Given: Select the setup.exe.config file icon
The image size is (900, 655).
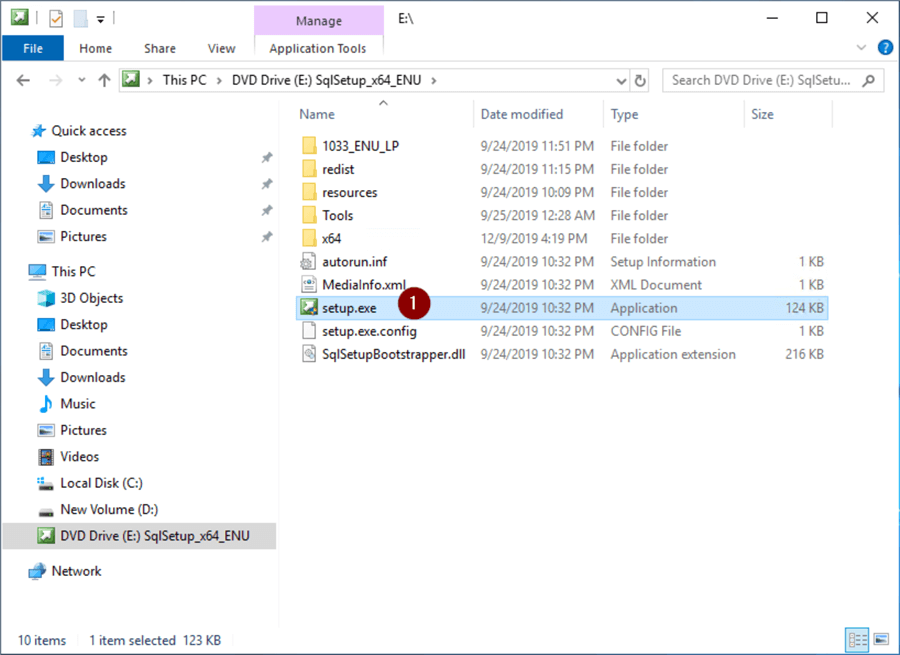Looking at the screenshot, I should (x=309, y=331).
